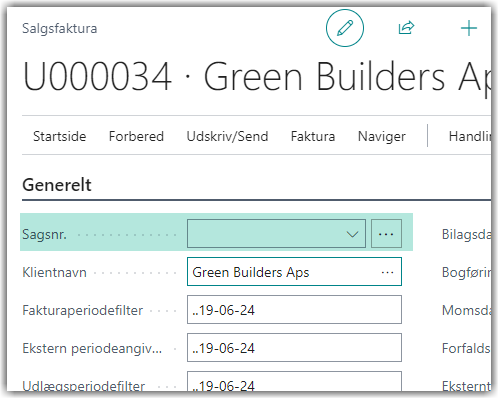
Task: Open the Naviger menu
Action: tap(382, 136)
